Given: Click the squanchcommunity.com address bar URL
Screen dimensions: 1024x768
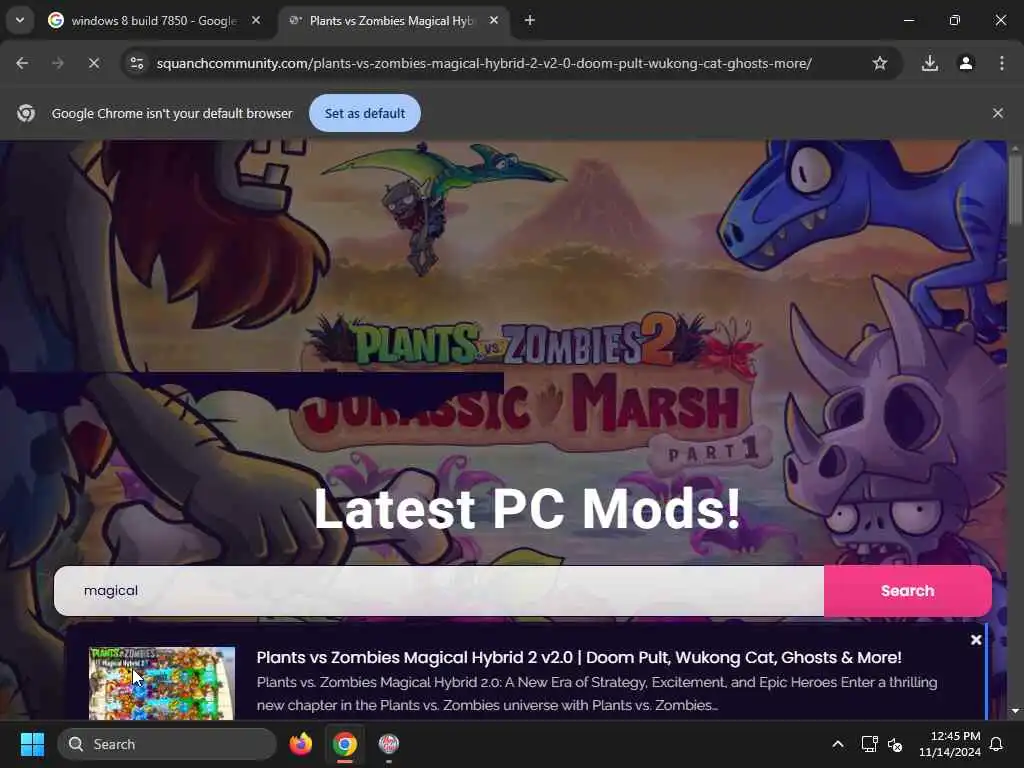Looking at the screenshot, I should 484,63.
